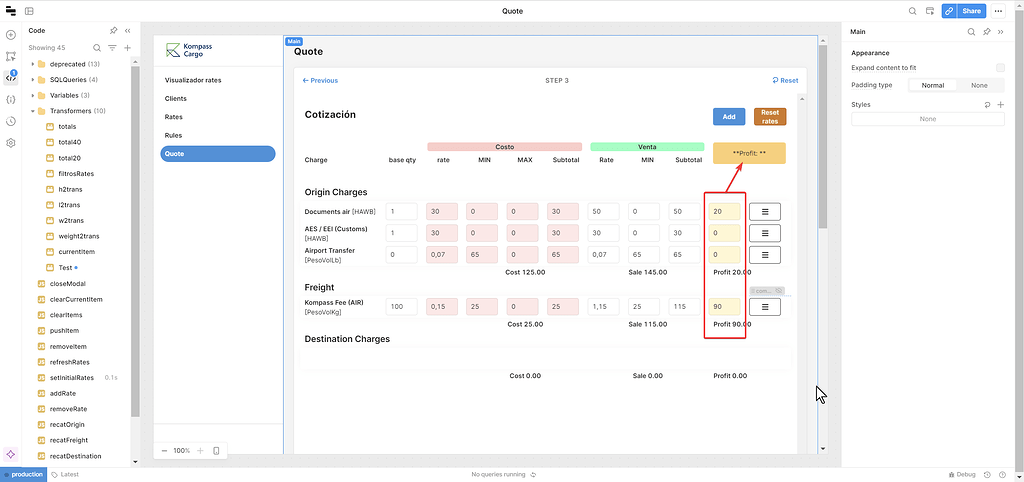The image size is (1024, 482).
Task: Open the Preview app icon in top bar
Action: pyautogui.click(x=930, y=11)
